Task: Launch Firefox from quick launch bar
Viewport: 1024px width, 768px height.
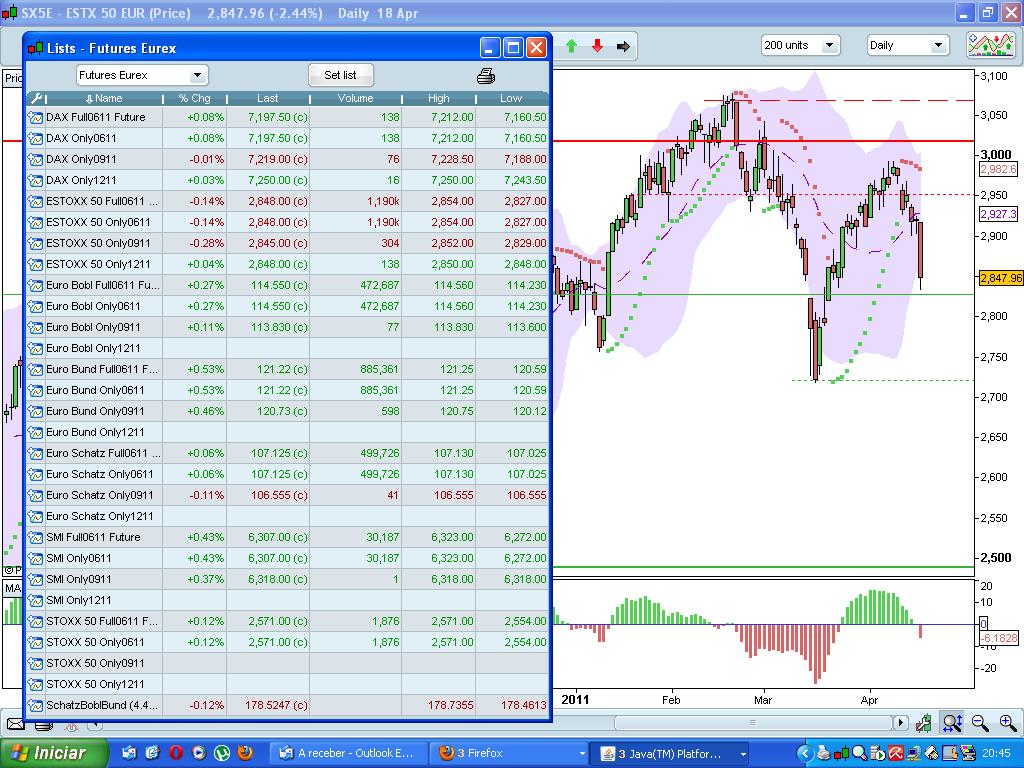Action: coord(245,753)
